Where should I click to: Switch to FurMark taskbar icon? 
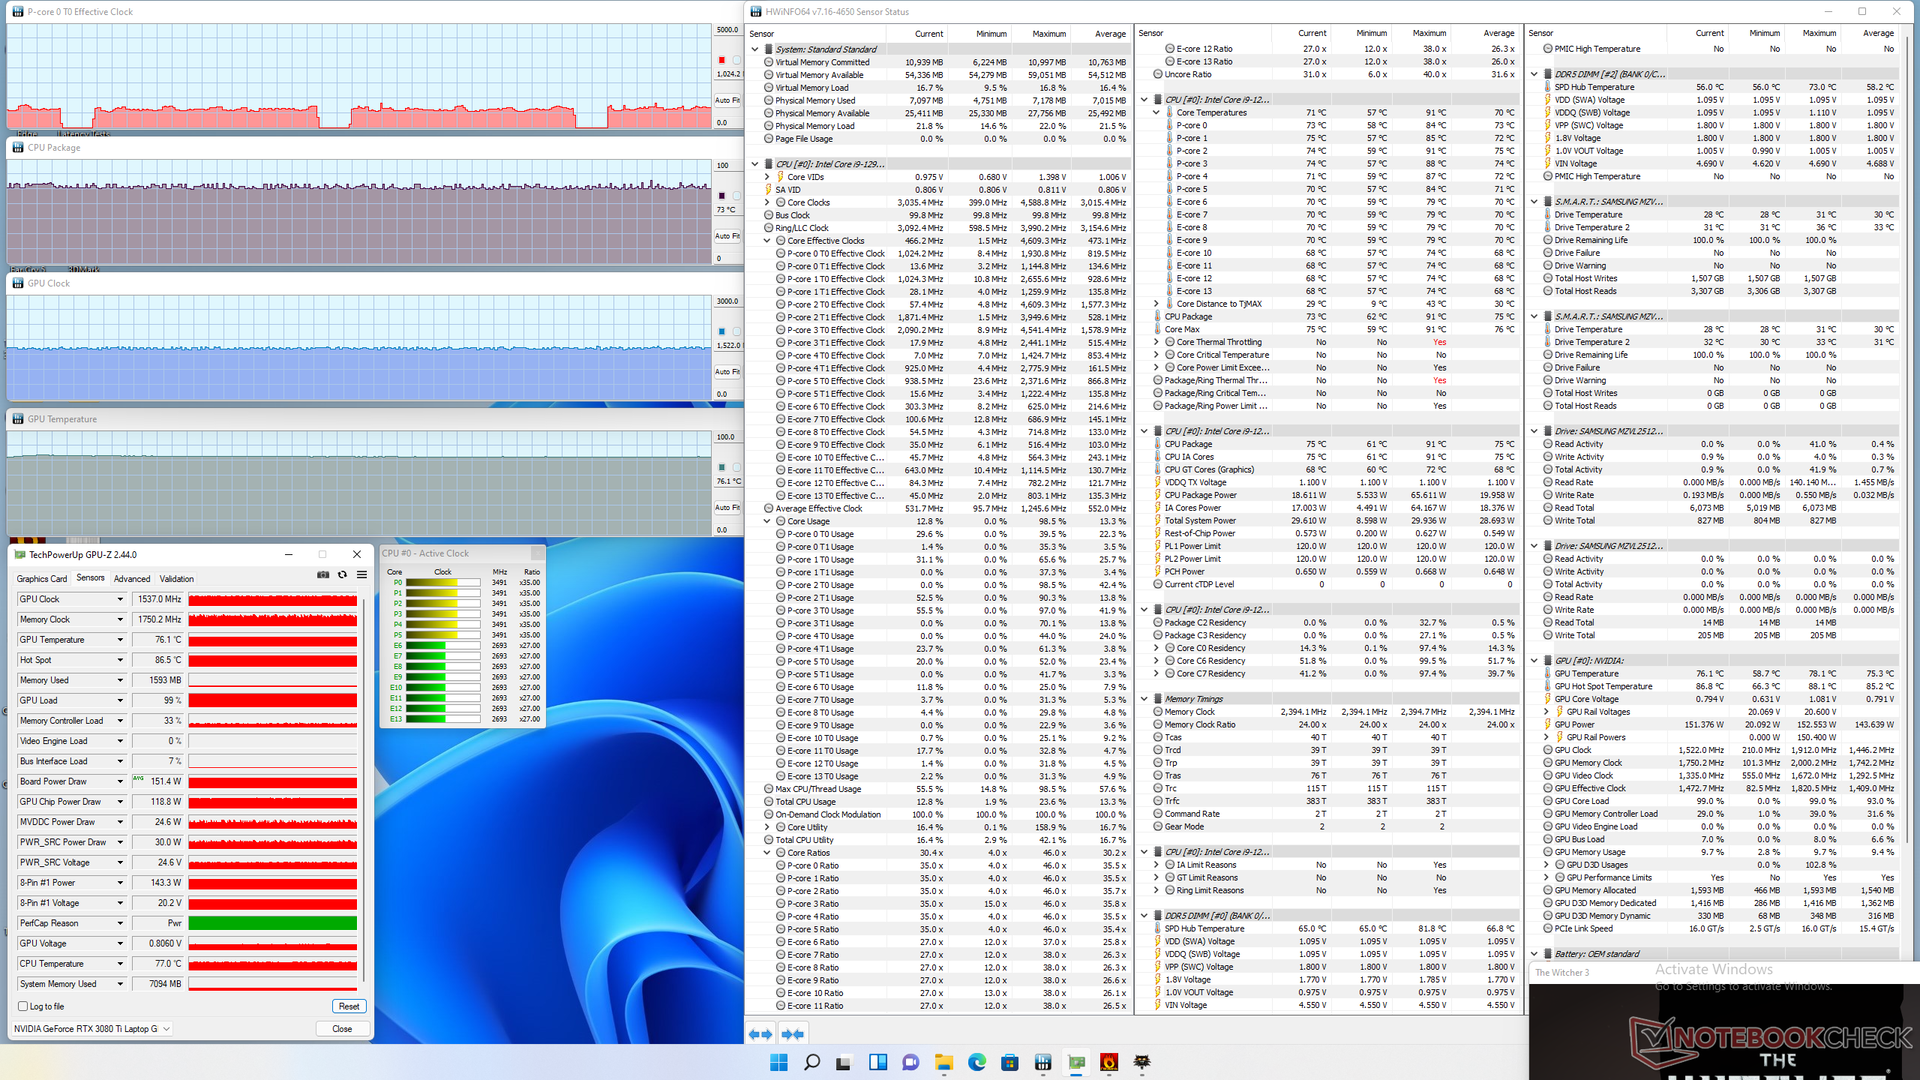pyautogui.click(x=1109, y=1062)
